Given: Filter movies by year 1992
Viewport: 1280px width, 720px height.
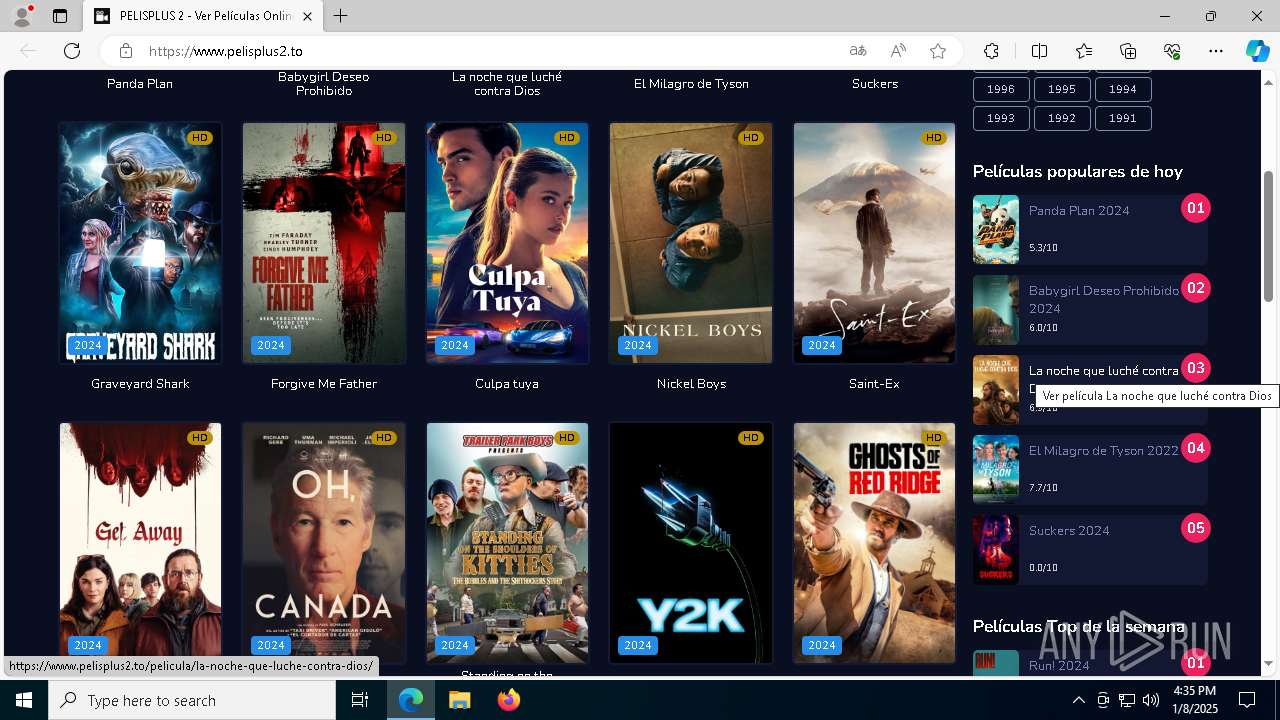Looking at the screenshot, I should 1062,118.
